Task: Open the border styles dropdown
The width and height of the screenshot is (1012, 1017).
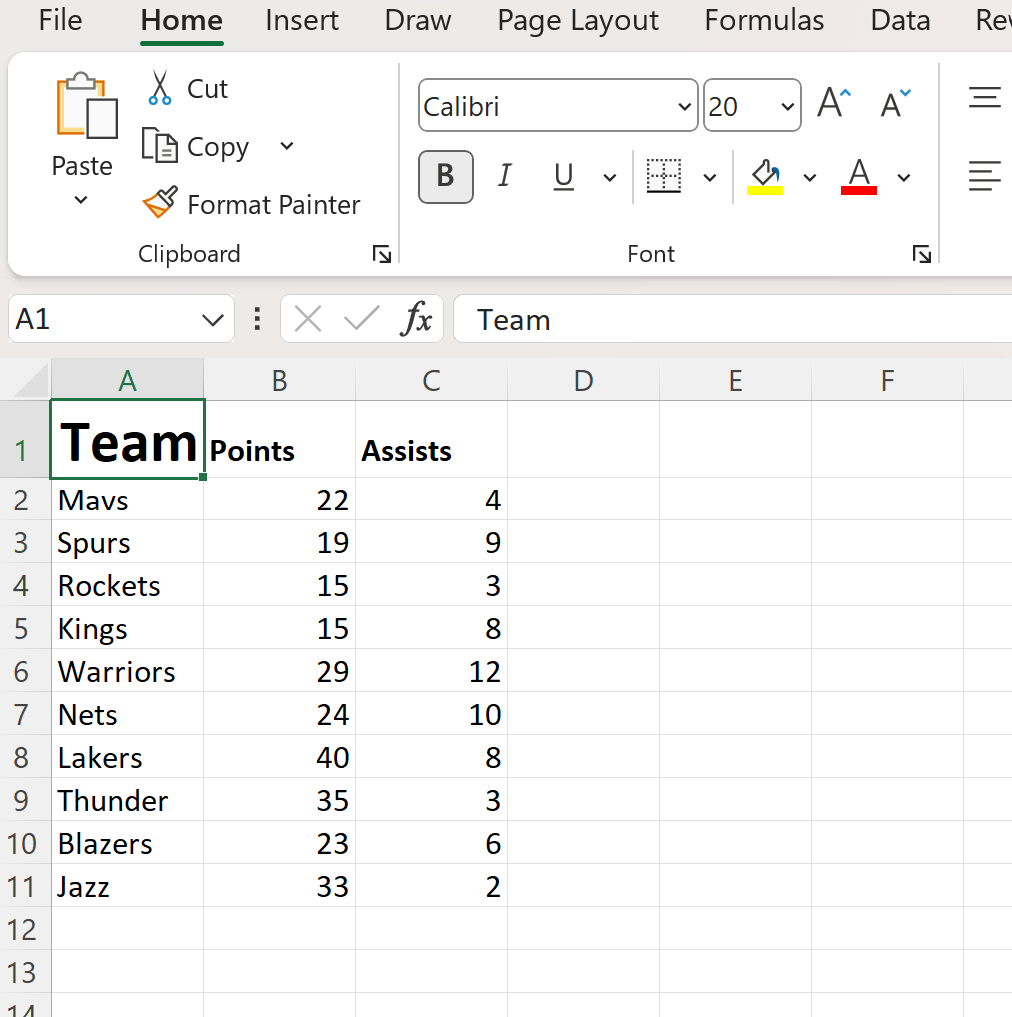Action: 710,176
